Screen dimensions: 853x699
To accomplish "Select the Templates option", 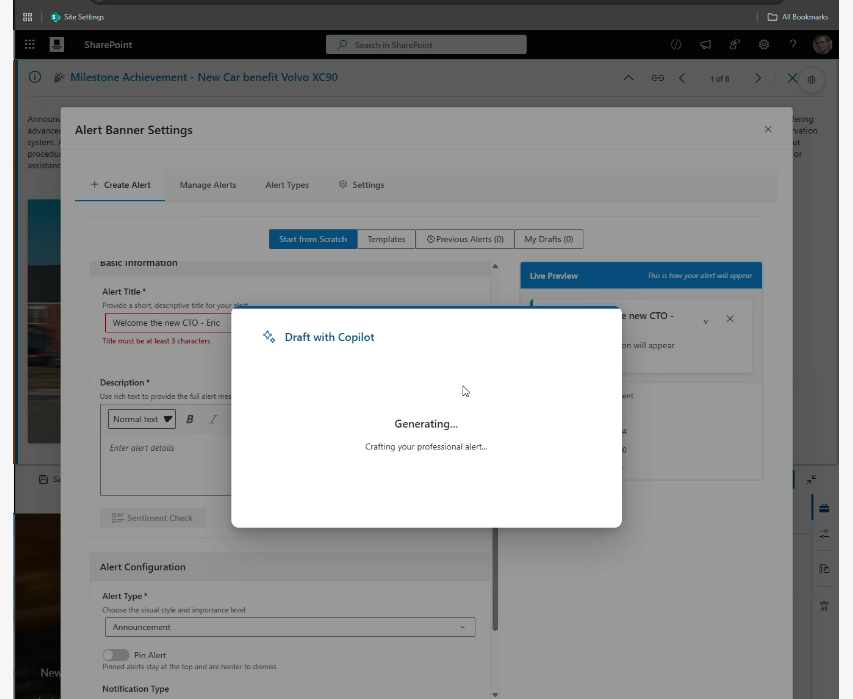I will click(x=386, y=239).
